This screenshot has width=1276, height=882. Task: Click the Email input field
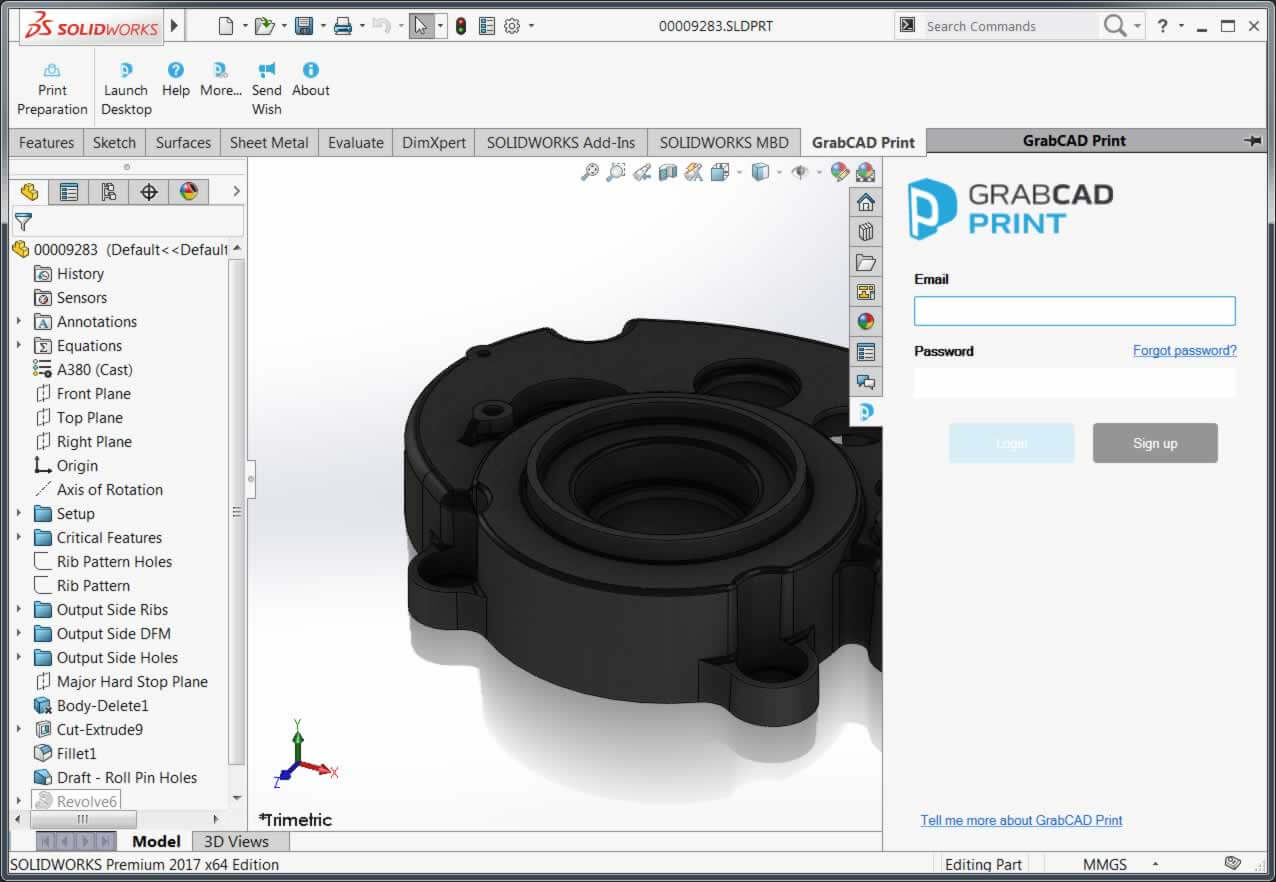point(1073,311)
